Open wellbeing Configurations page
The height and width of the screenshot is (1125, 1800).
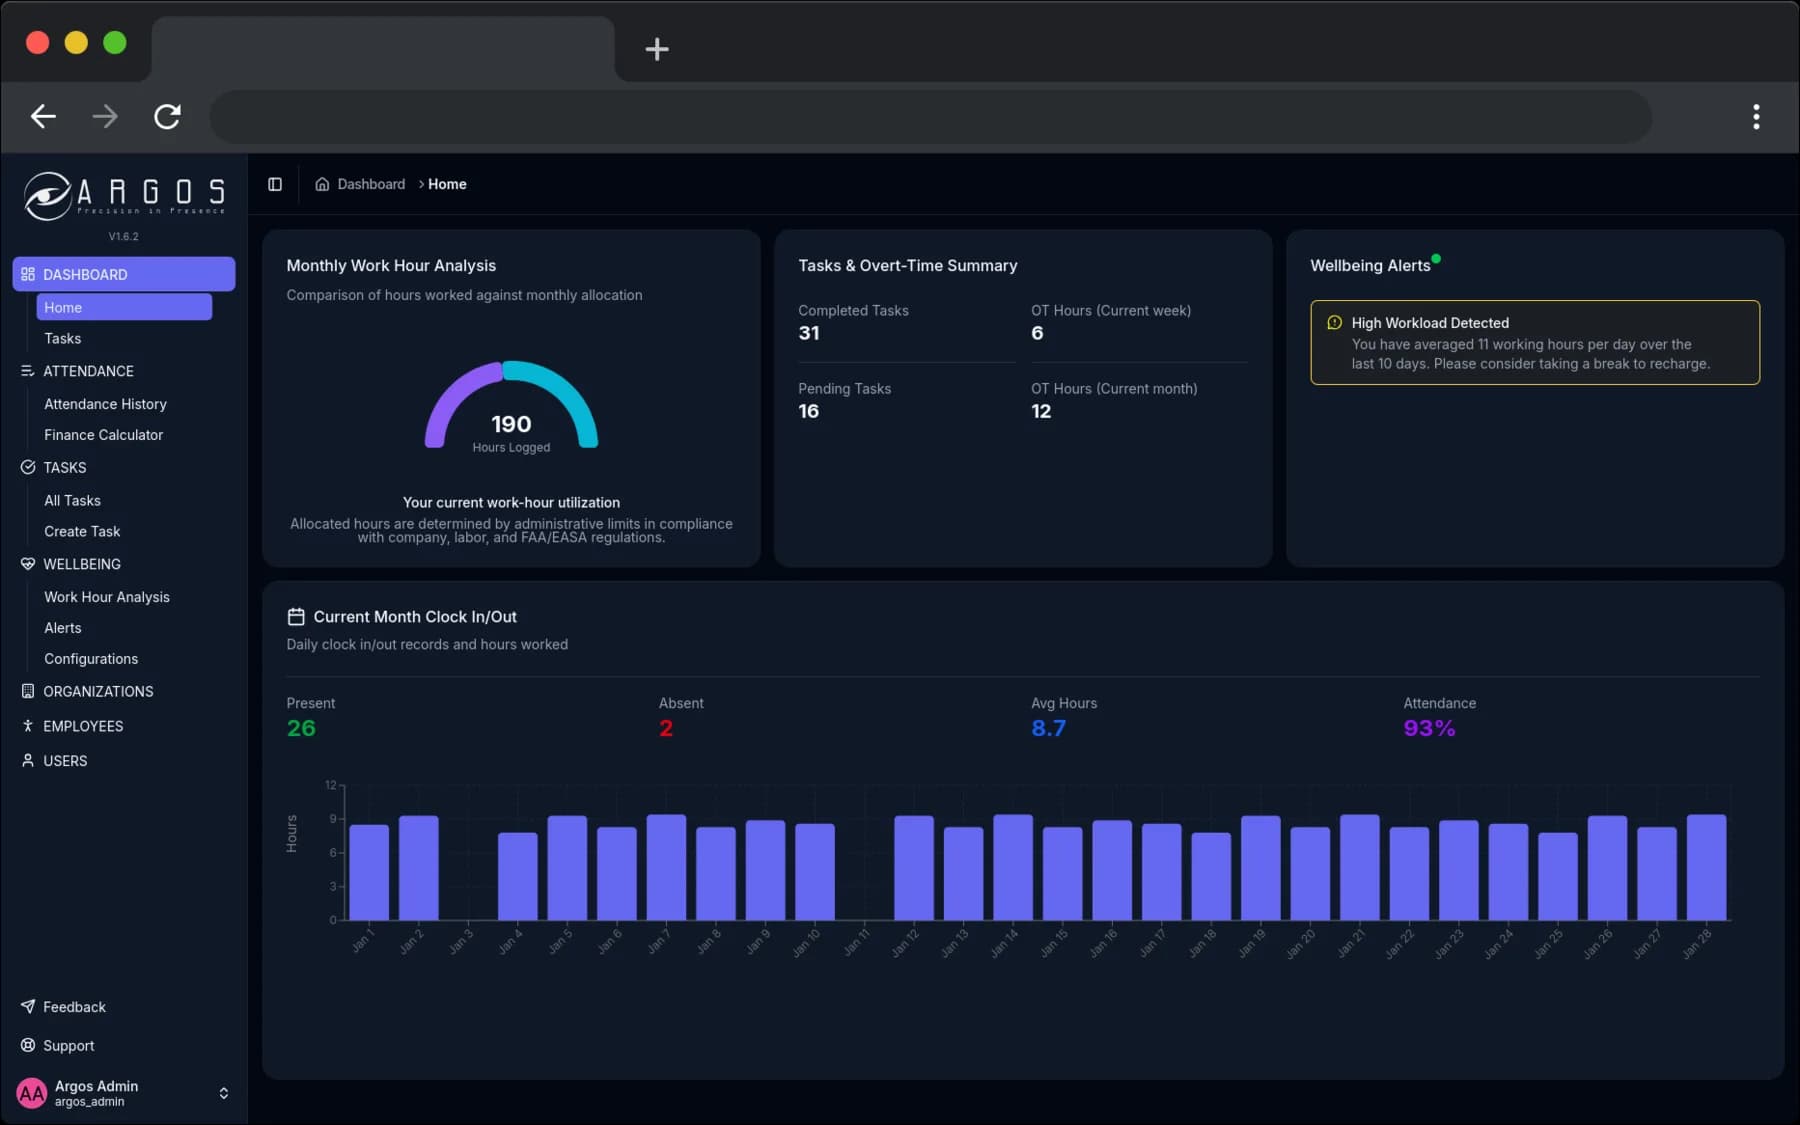coord(124,659)
